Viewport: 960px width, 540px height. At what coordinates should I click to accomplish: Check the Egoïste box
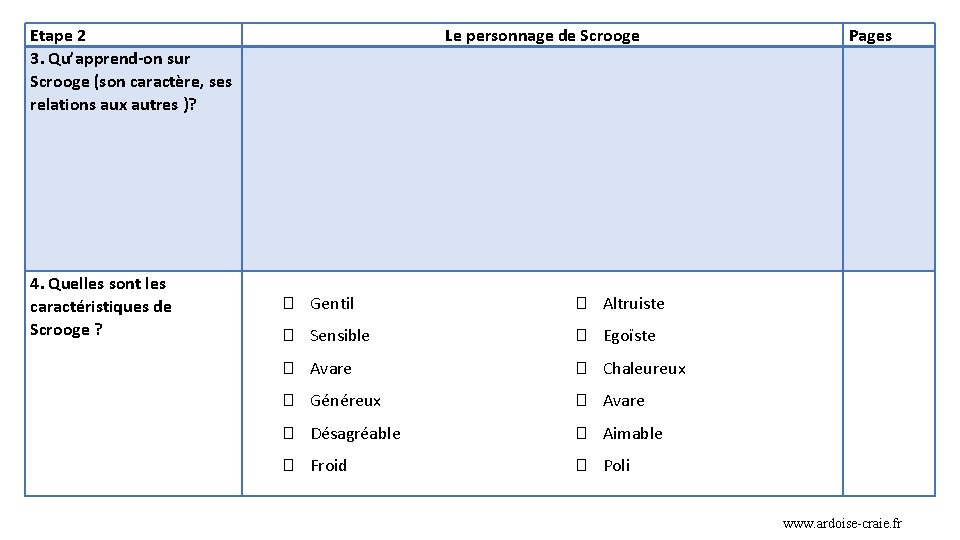pyautogui.click(x=580, y=336)
